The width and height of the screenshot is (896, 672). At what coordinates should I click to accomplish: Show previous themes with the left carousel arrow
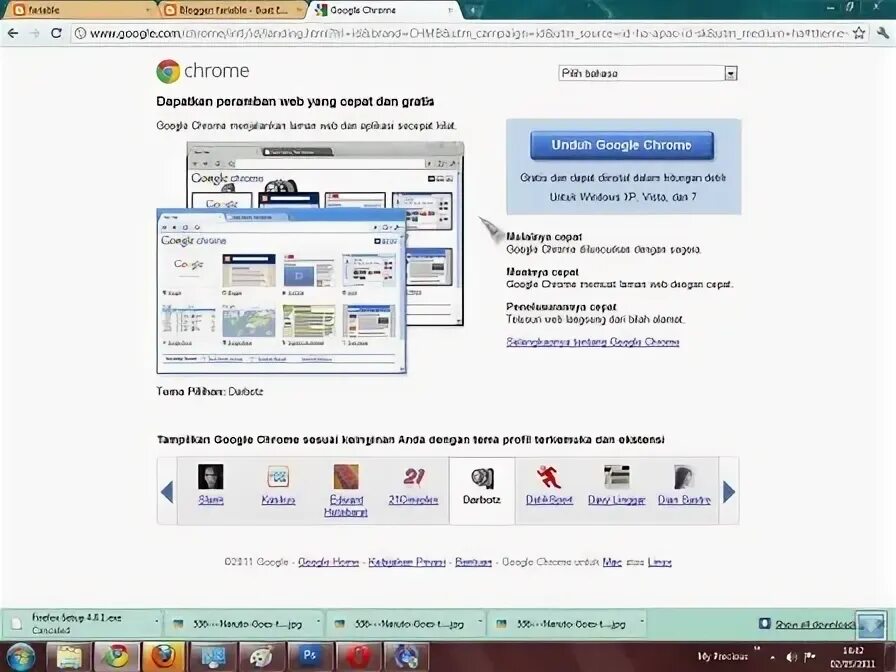coord(167,491)
